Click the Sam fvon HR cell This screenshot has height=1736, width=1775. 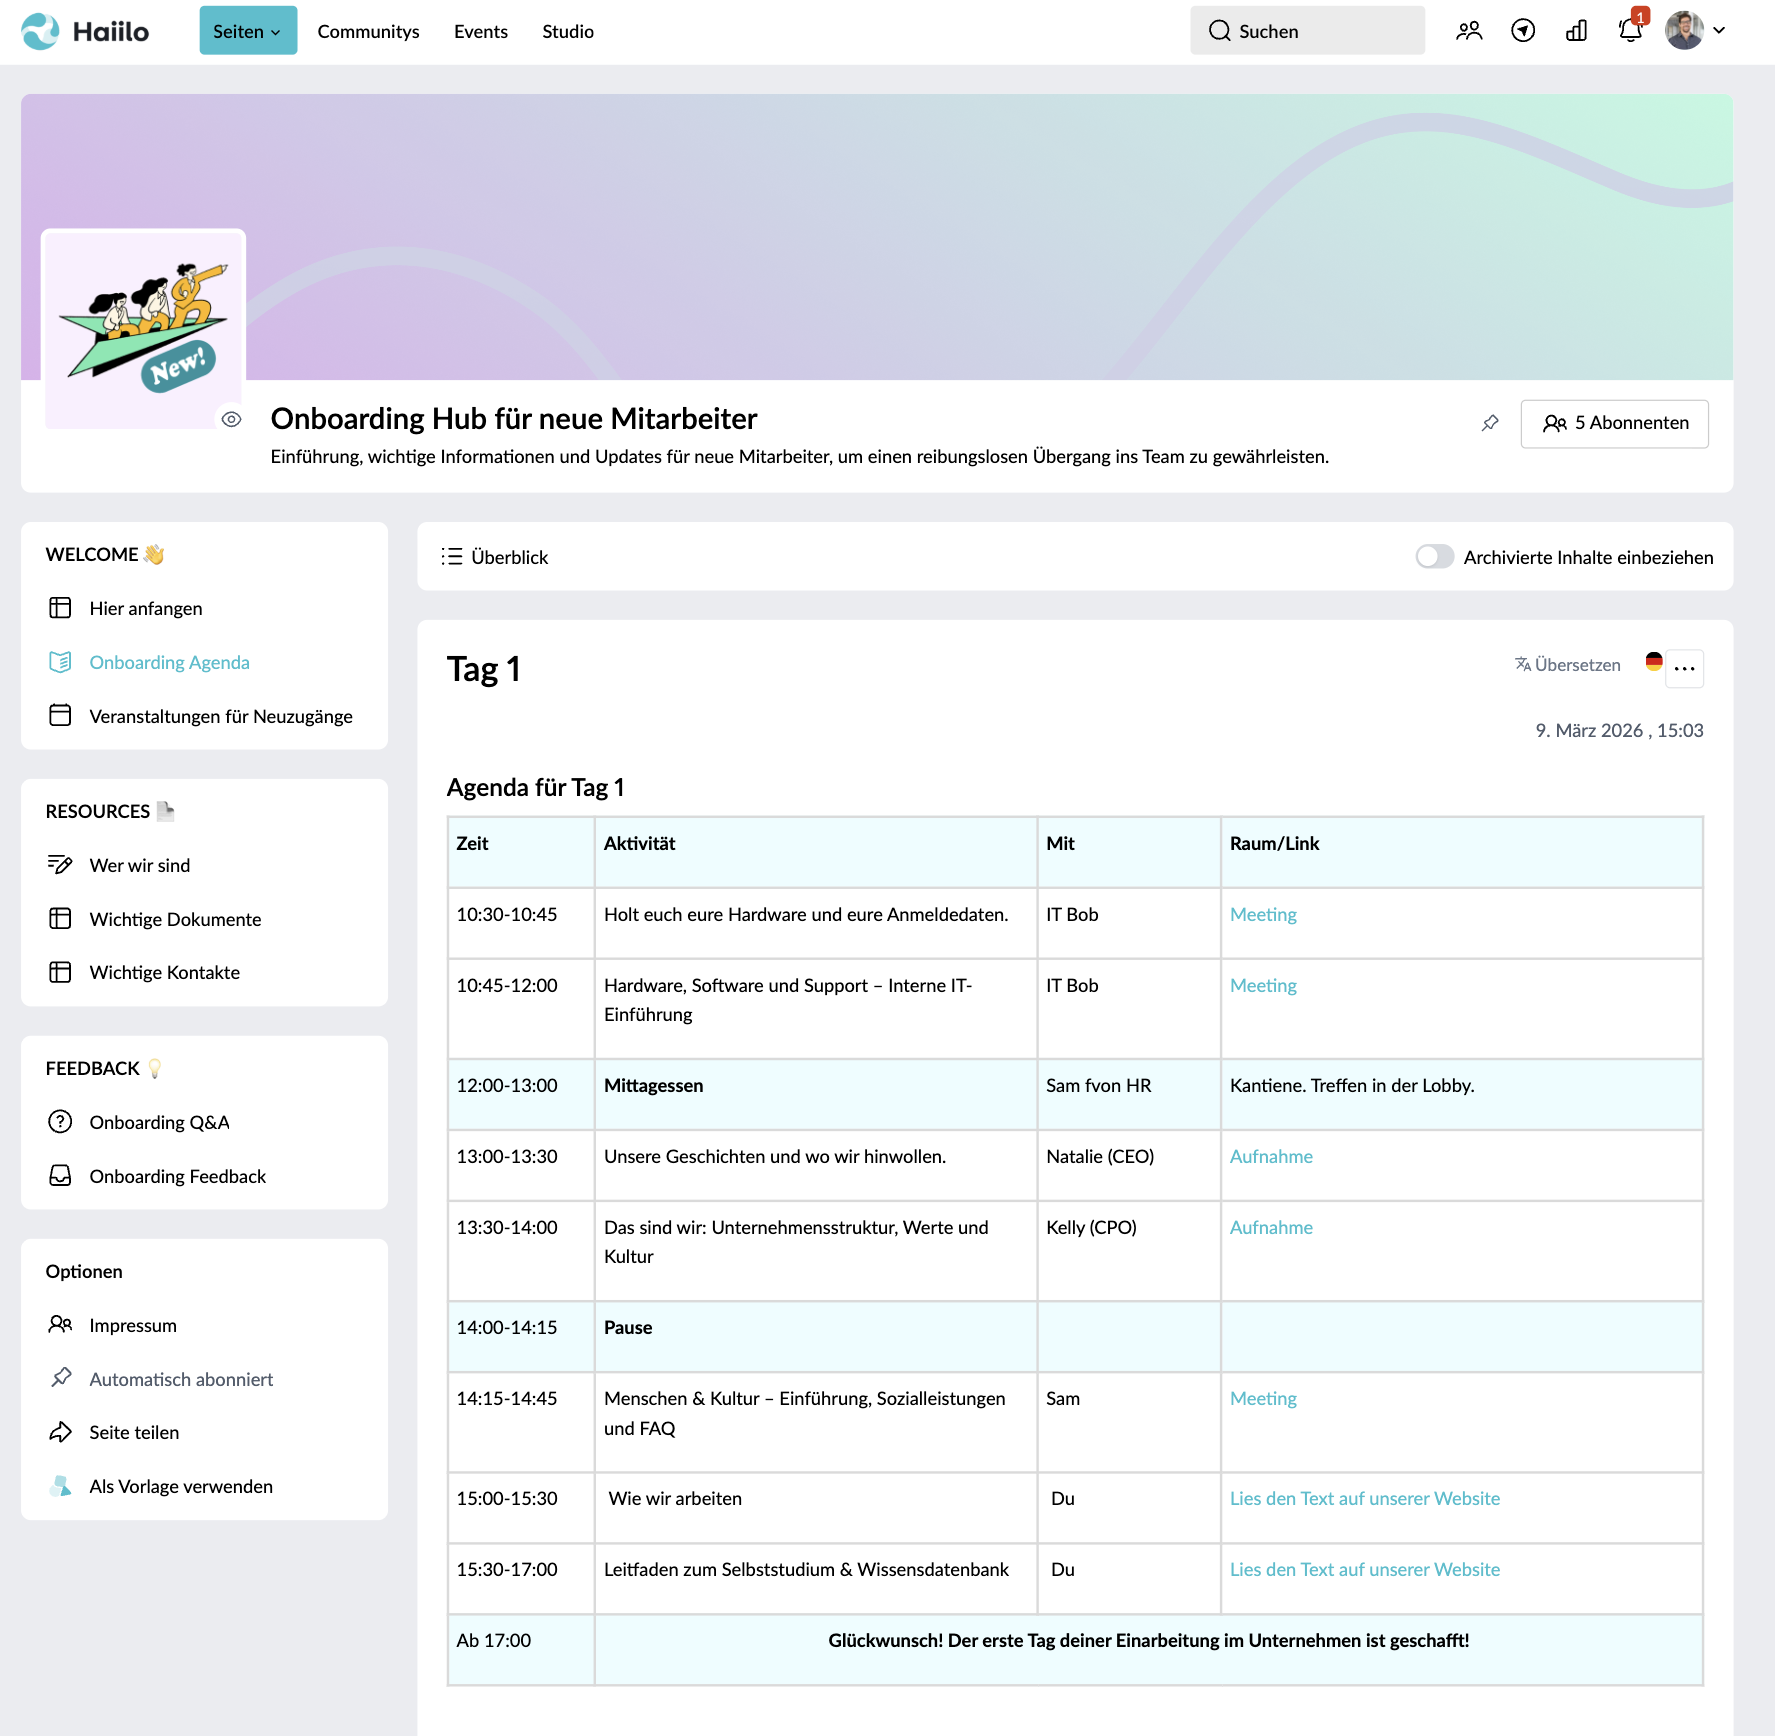coord(1129,1094)
